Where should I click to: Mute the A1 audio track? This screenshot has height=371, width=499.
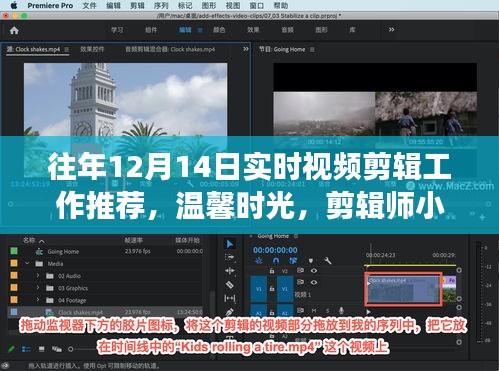(314, 311)
